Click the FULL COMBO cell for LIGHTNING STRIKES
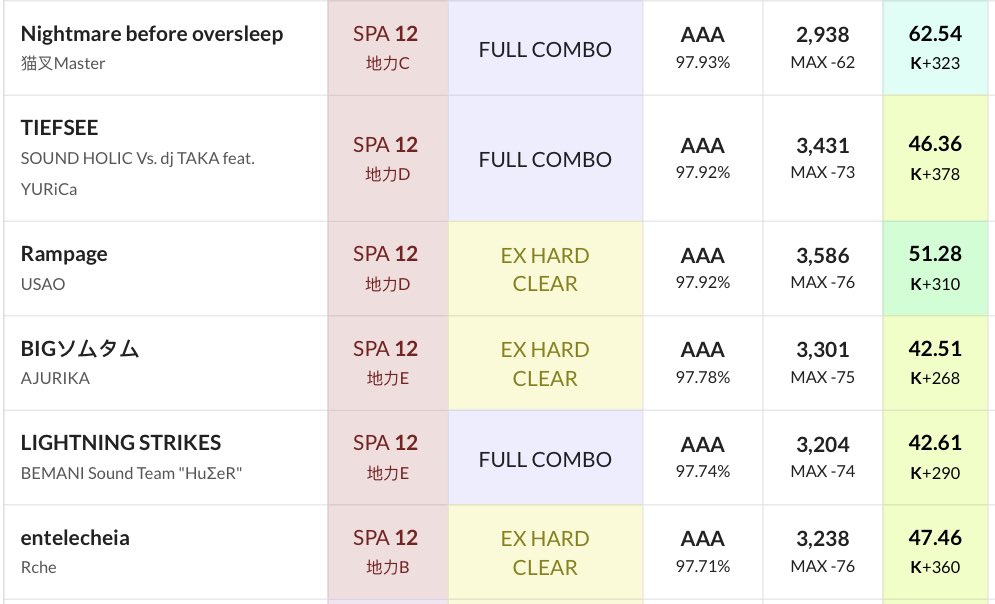This screenshot has height=604, width=995. point(545,459)
